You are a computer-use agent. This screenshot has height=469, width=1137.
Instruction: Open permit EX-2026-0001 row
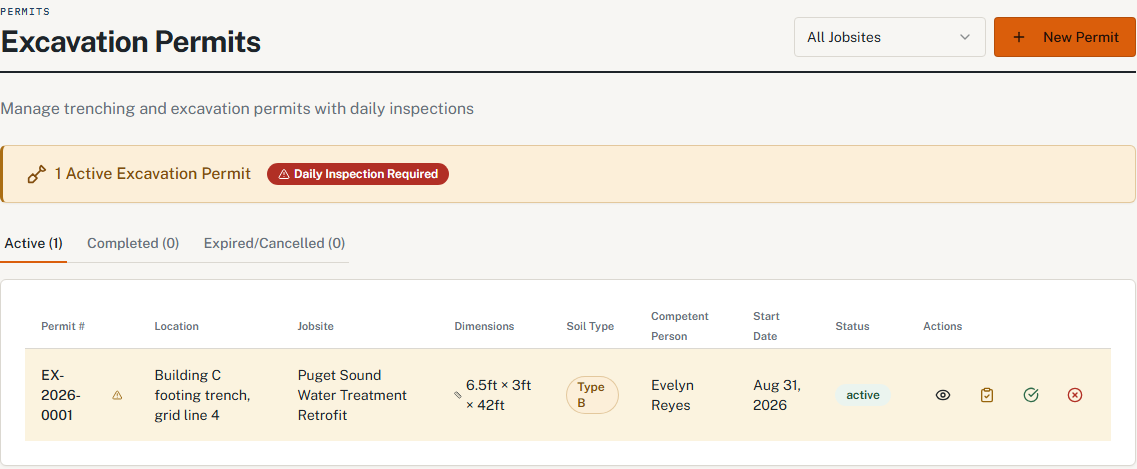pos(568,395)
